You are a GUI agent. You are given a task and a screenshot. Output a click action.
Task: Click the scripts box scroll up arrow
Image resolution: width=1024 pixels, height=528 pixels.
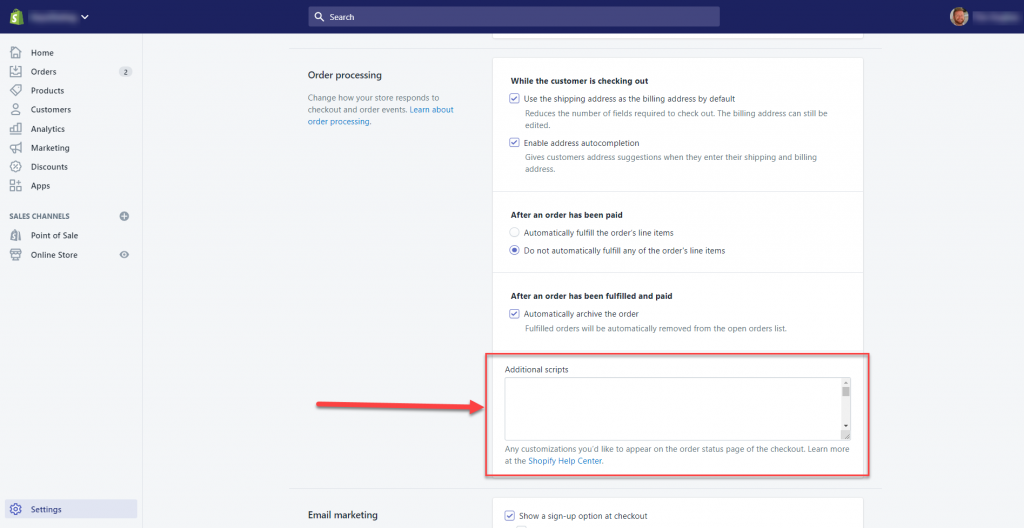click(846, 382)
